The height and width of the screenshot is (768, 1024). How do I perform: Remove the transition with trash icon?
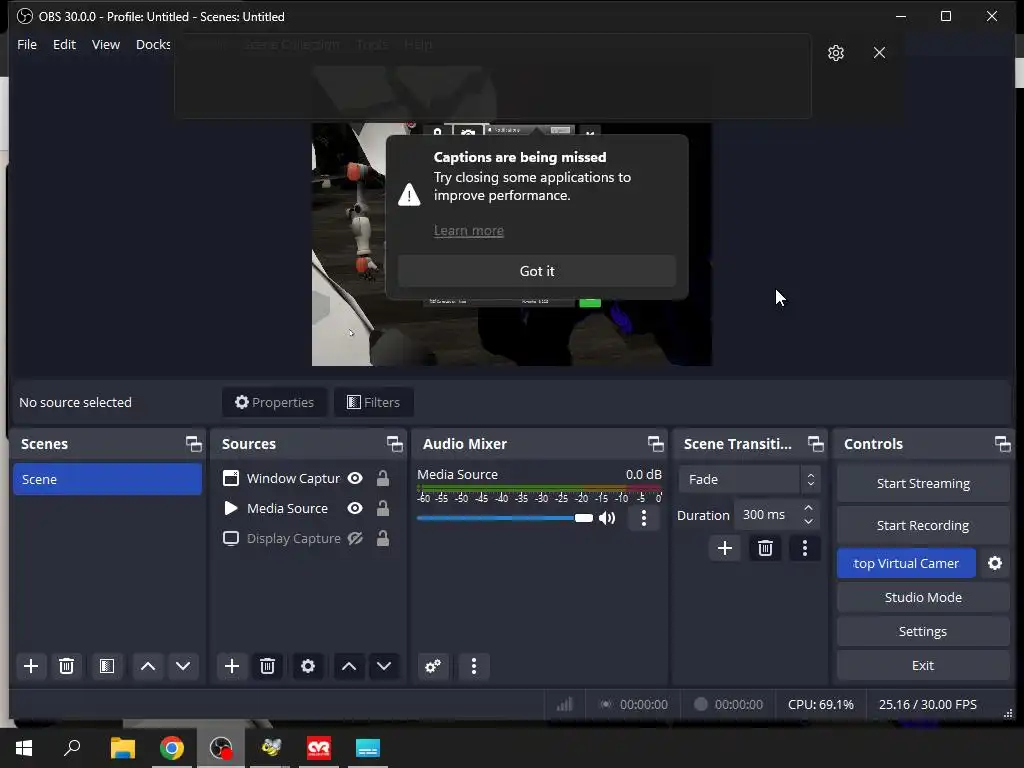coord(765,548)
